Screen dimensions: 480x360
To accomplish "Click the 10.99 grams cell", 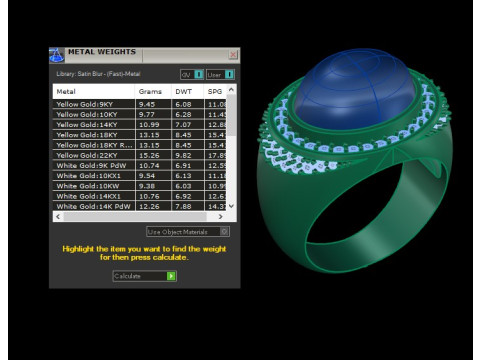I will [153, 125].
